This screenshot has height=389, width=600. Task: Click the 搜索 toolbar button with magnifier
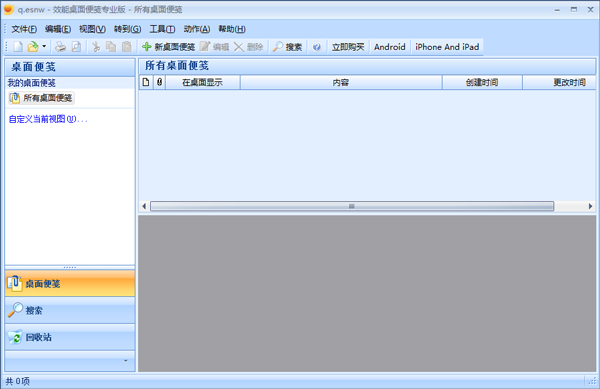coord(287,47)
